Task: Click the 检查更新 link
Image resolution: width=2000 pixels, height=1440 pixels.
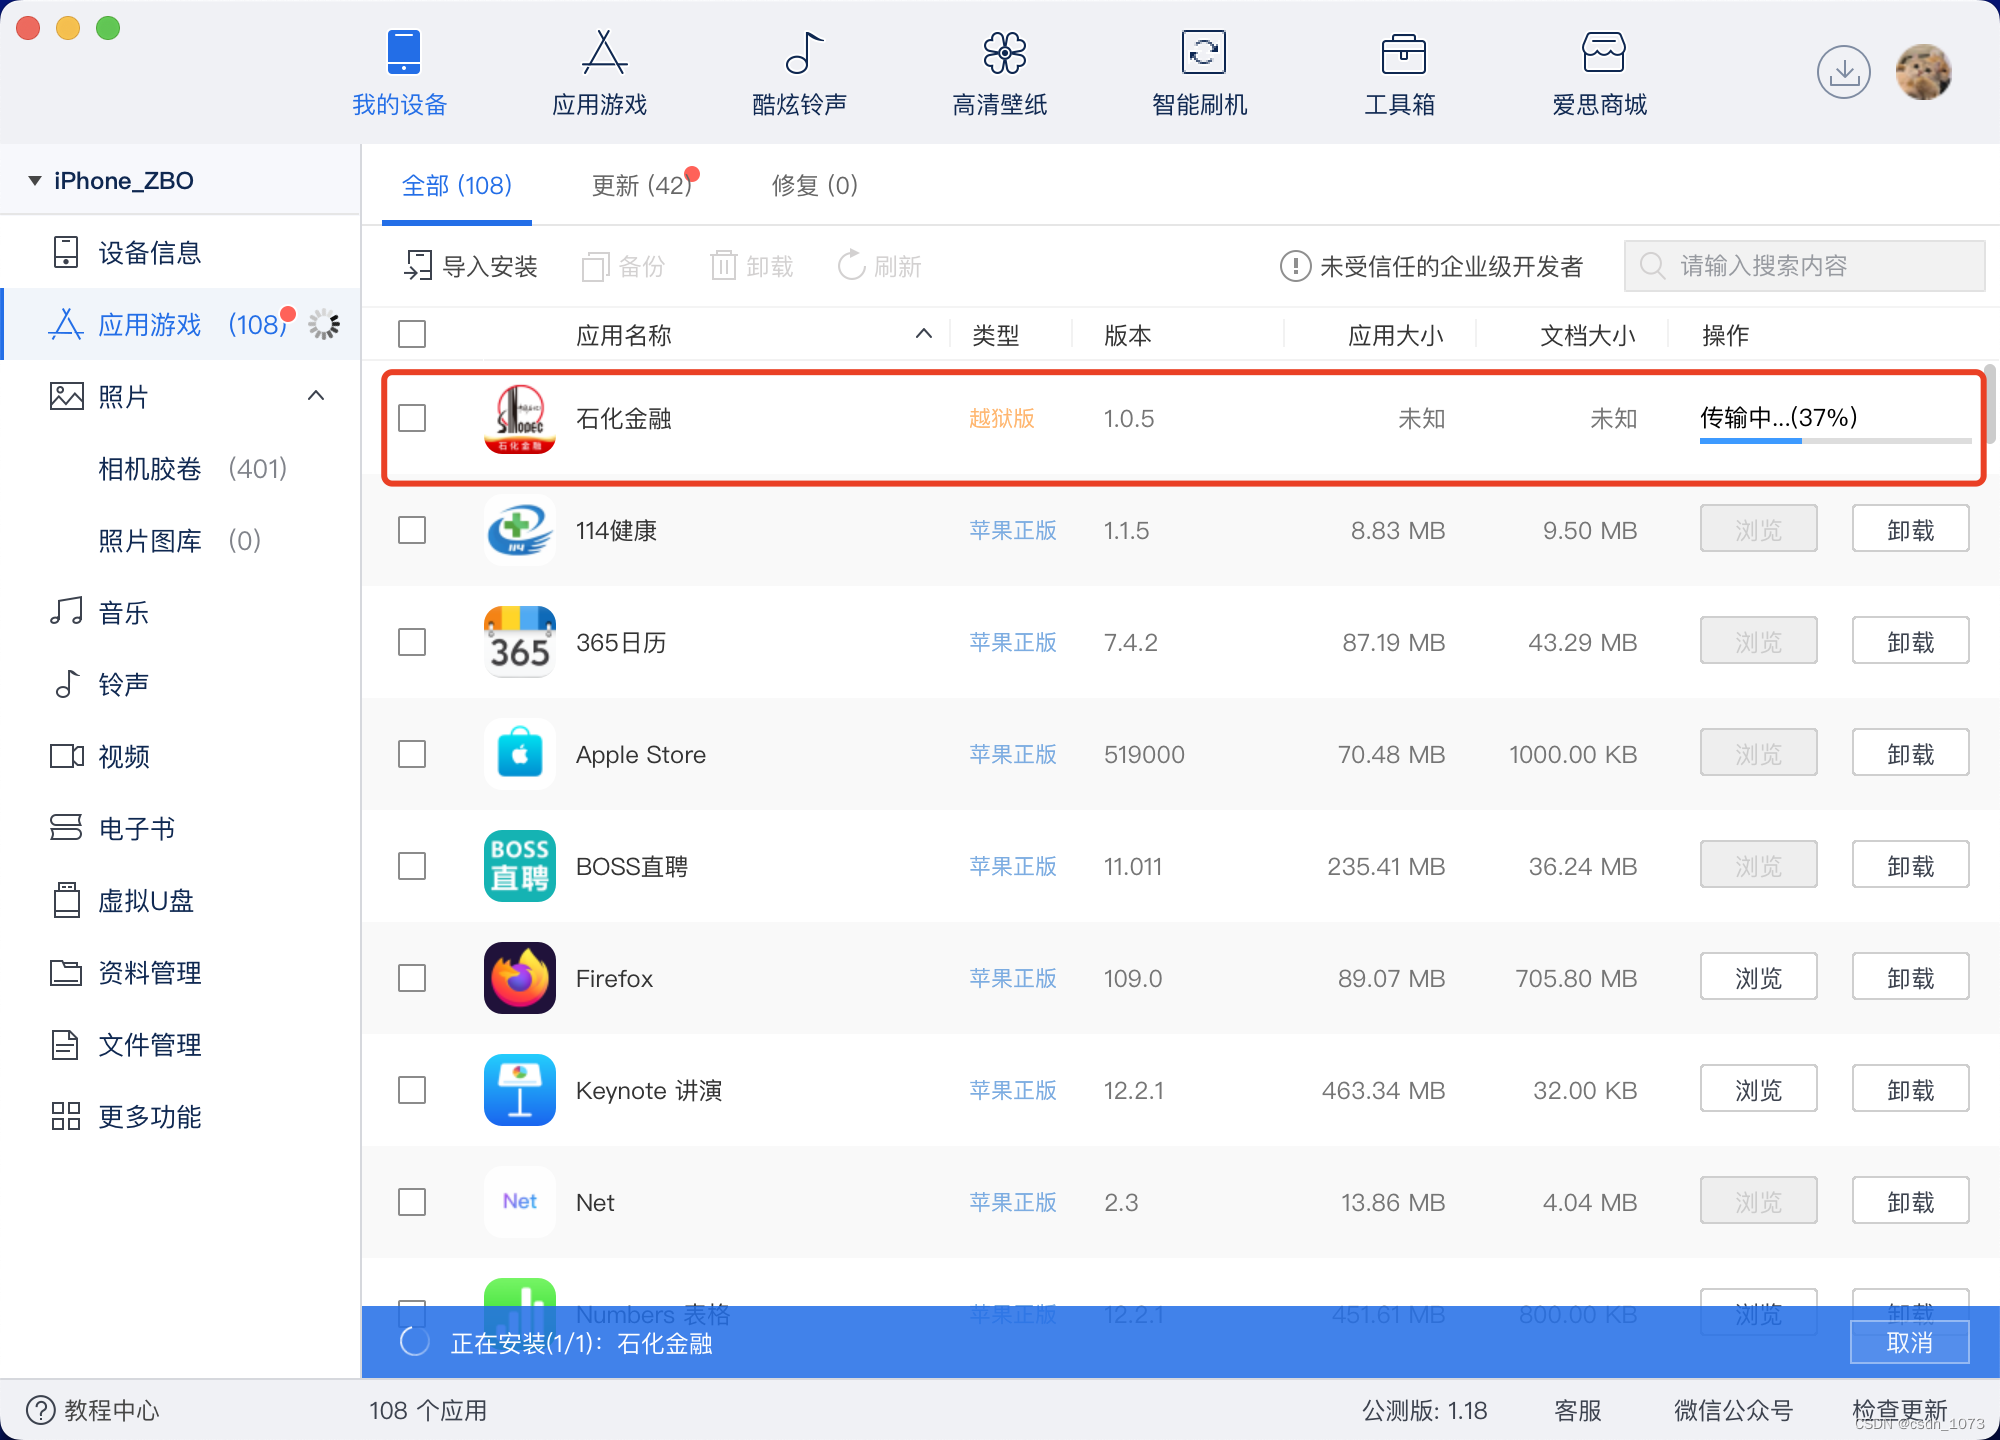Action: [1898, 1410]
